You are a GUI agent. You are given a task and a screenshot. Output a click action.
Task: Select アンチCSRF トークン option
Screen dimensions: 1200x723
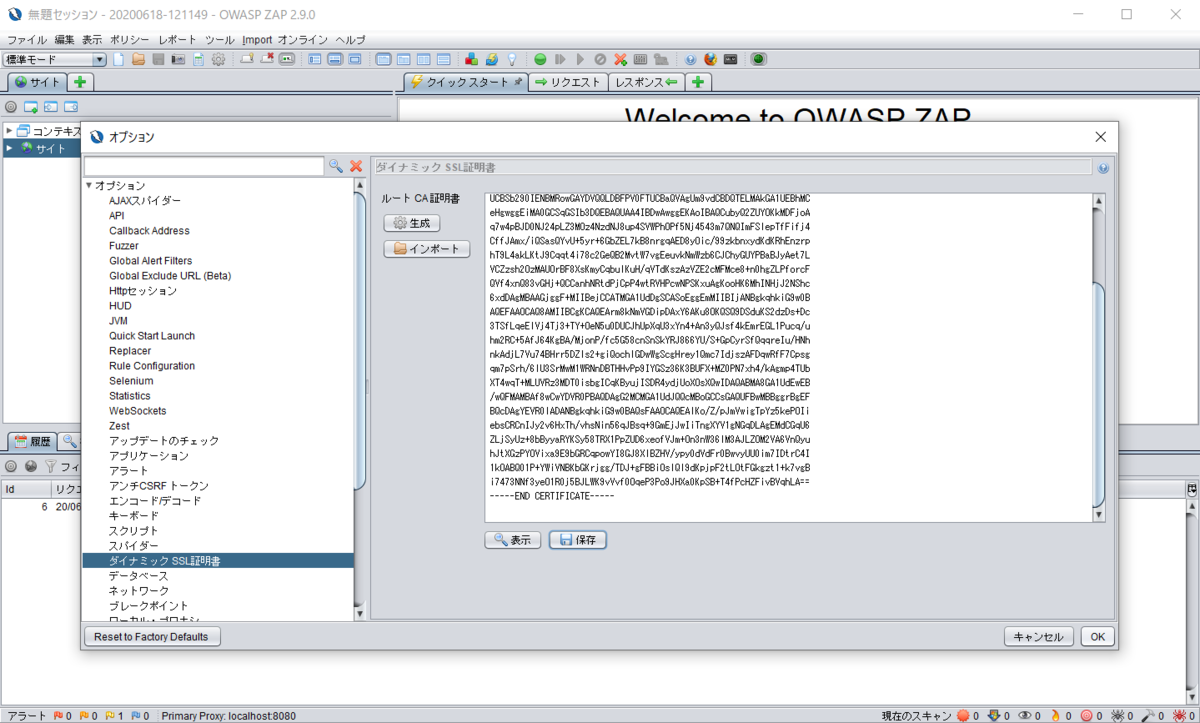[x=159, y=486]
